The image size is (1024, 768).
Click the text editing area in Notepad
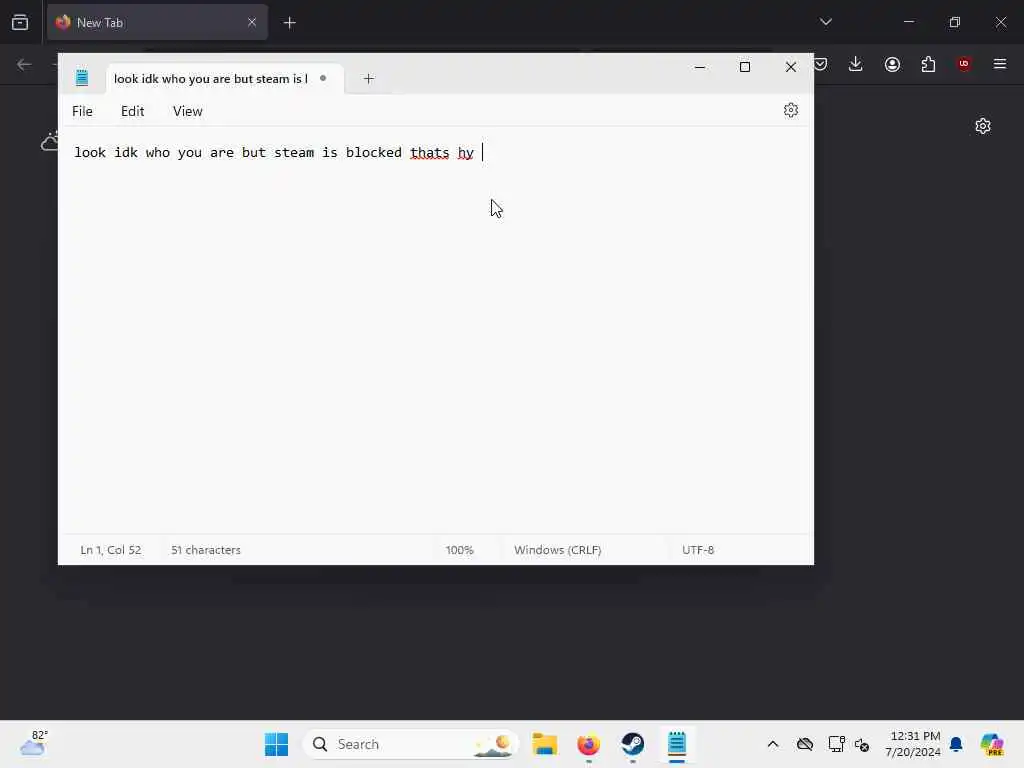tap(436, 330)
